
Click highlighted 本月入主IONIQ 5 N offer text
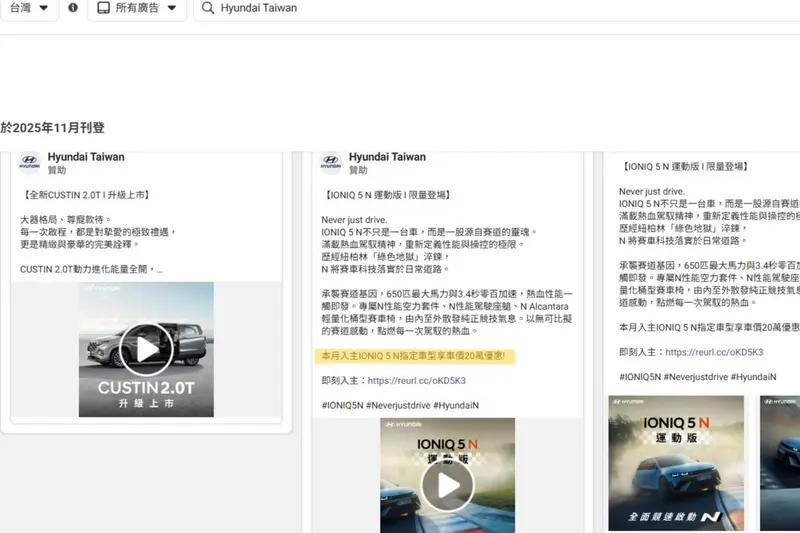[x=414, y=356]
